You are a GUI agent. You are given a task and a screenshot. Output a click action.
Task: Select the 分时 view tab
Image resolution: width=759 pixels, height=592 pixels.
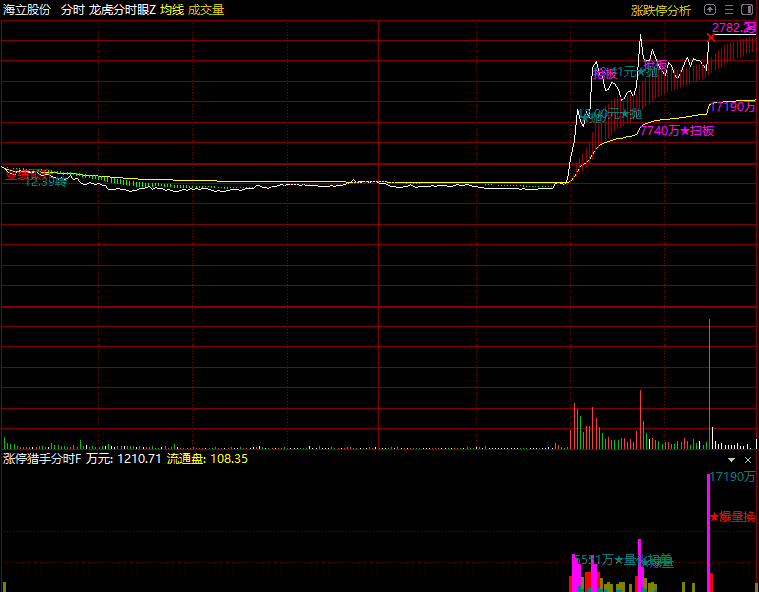[x=72, y=10]
